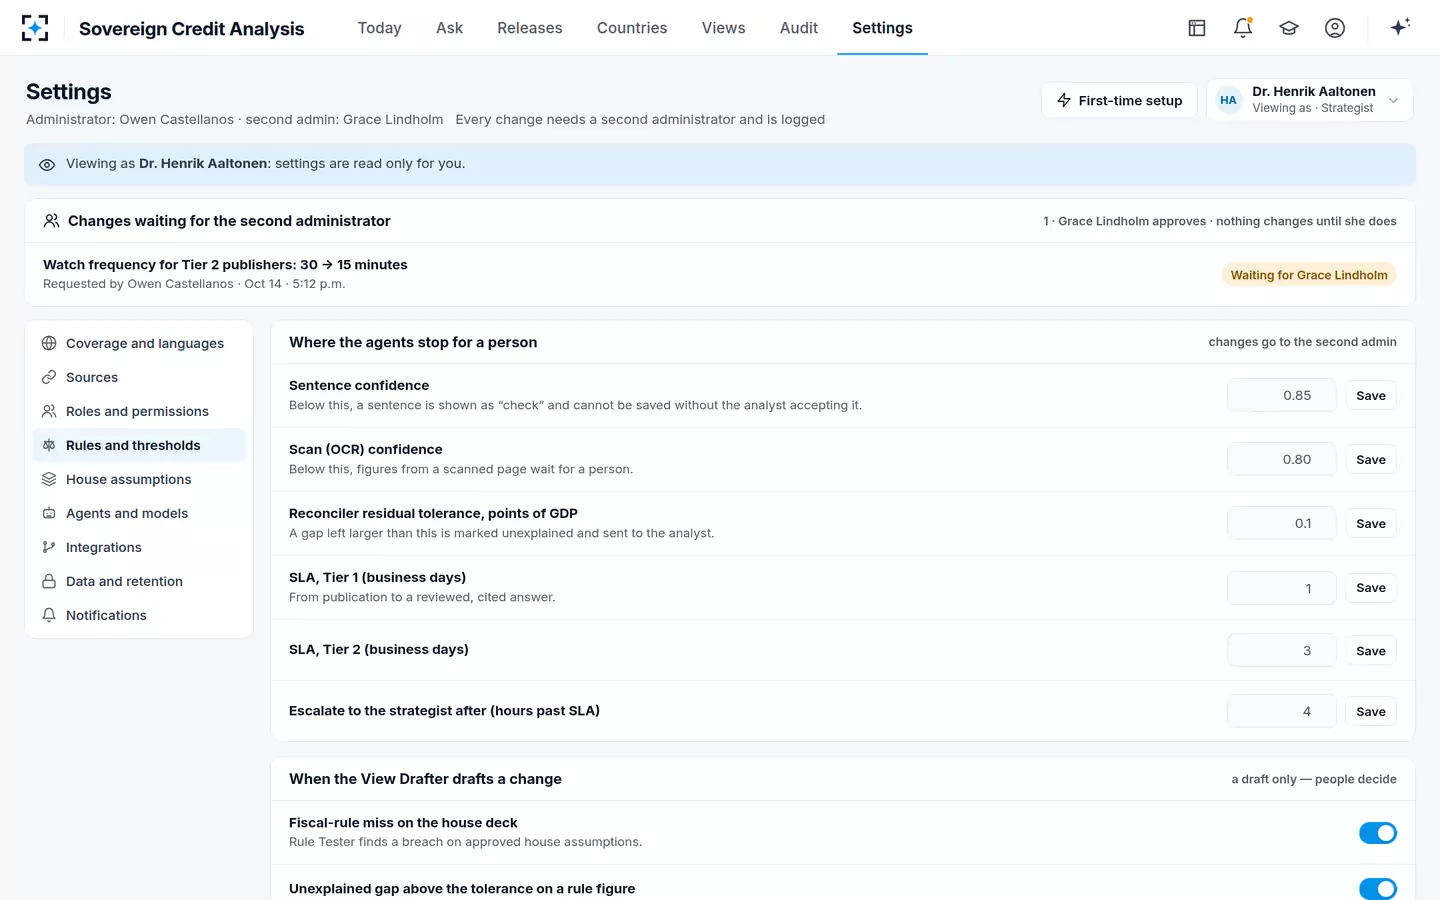Go to the Countries tab
The image size is (1440, 900).
tap(632, 28)
